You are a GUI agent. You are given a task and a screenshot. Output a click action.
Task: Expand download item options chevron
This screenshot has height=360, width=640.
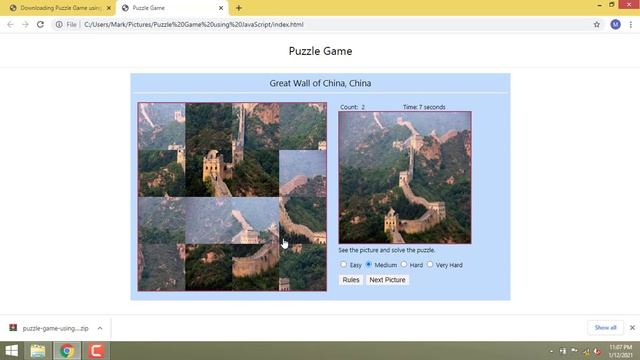pyautogui.click(x=100, y=328)
